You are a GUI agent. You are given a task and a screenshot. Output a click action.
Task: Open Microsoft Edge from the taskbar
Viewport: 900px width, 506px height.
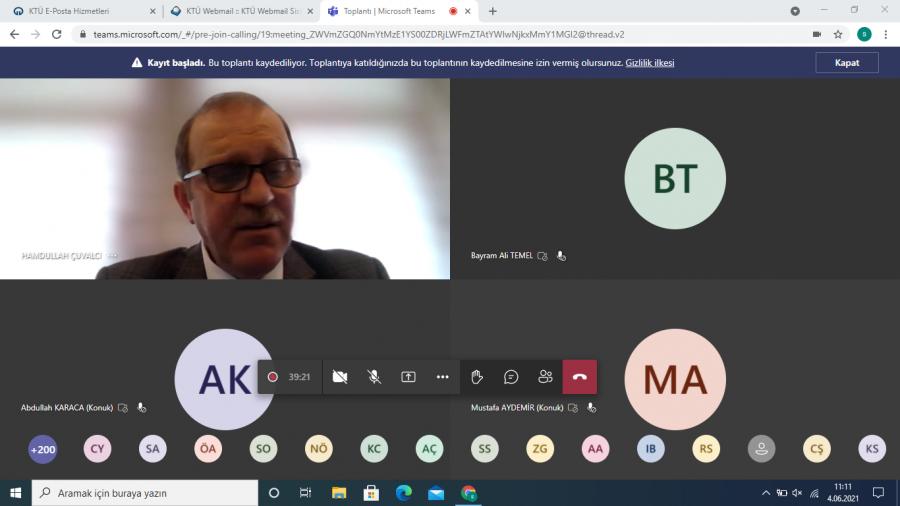tap(403, 493)
